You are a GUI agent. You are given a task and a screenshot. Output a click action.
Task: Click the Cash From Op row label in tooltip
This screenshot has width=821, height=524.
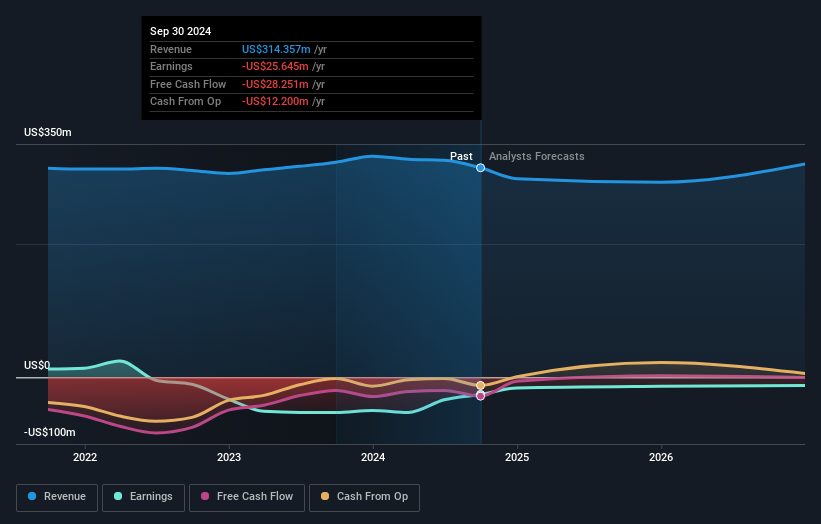coord(185,102)
